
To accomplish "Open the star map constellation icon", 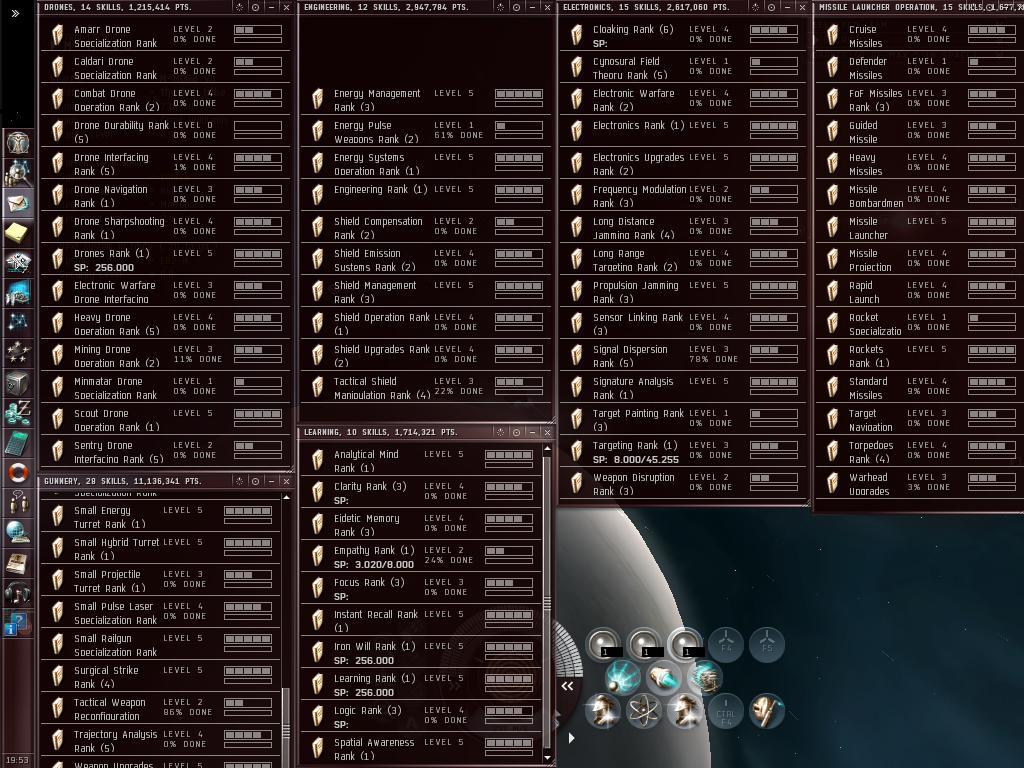I will (x=18, y=322).
